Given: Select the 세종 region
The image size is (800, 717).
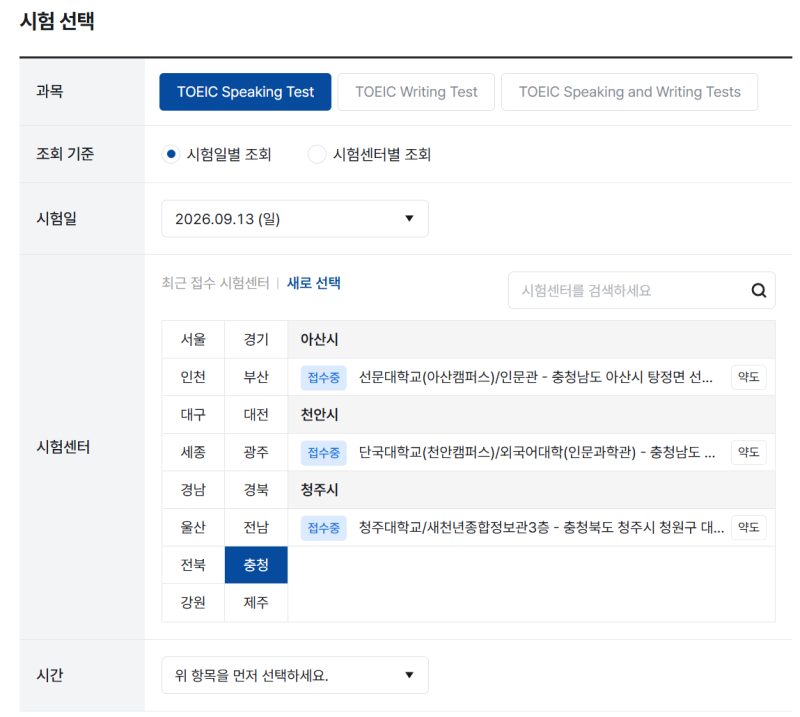Looking at the screenshot, I should tap(193, 452).
